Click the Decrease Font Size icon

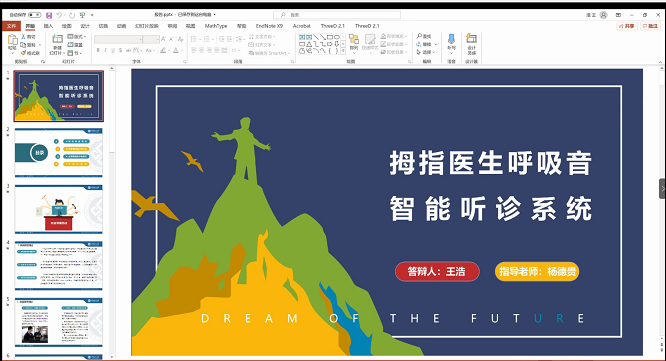coord(172,39)
